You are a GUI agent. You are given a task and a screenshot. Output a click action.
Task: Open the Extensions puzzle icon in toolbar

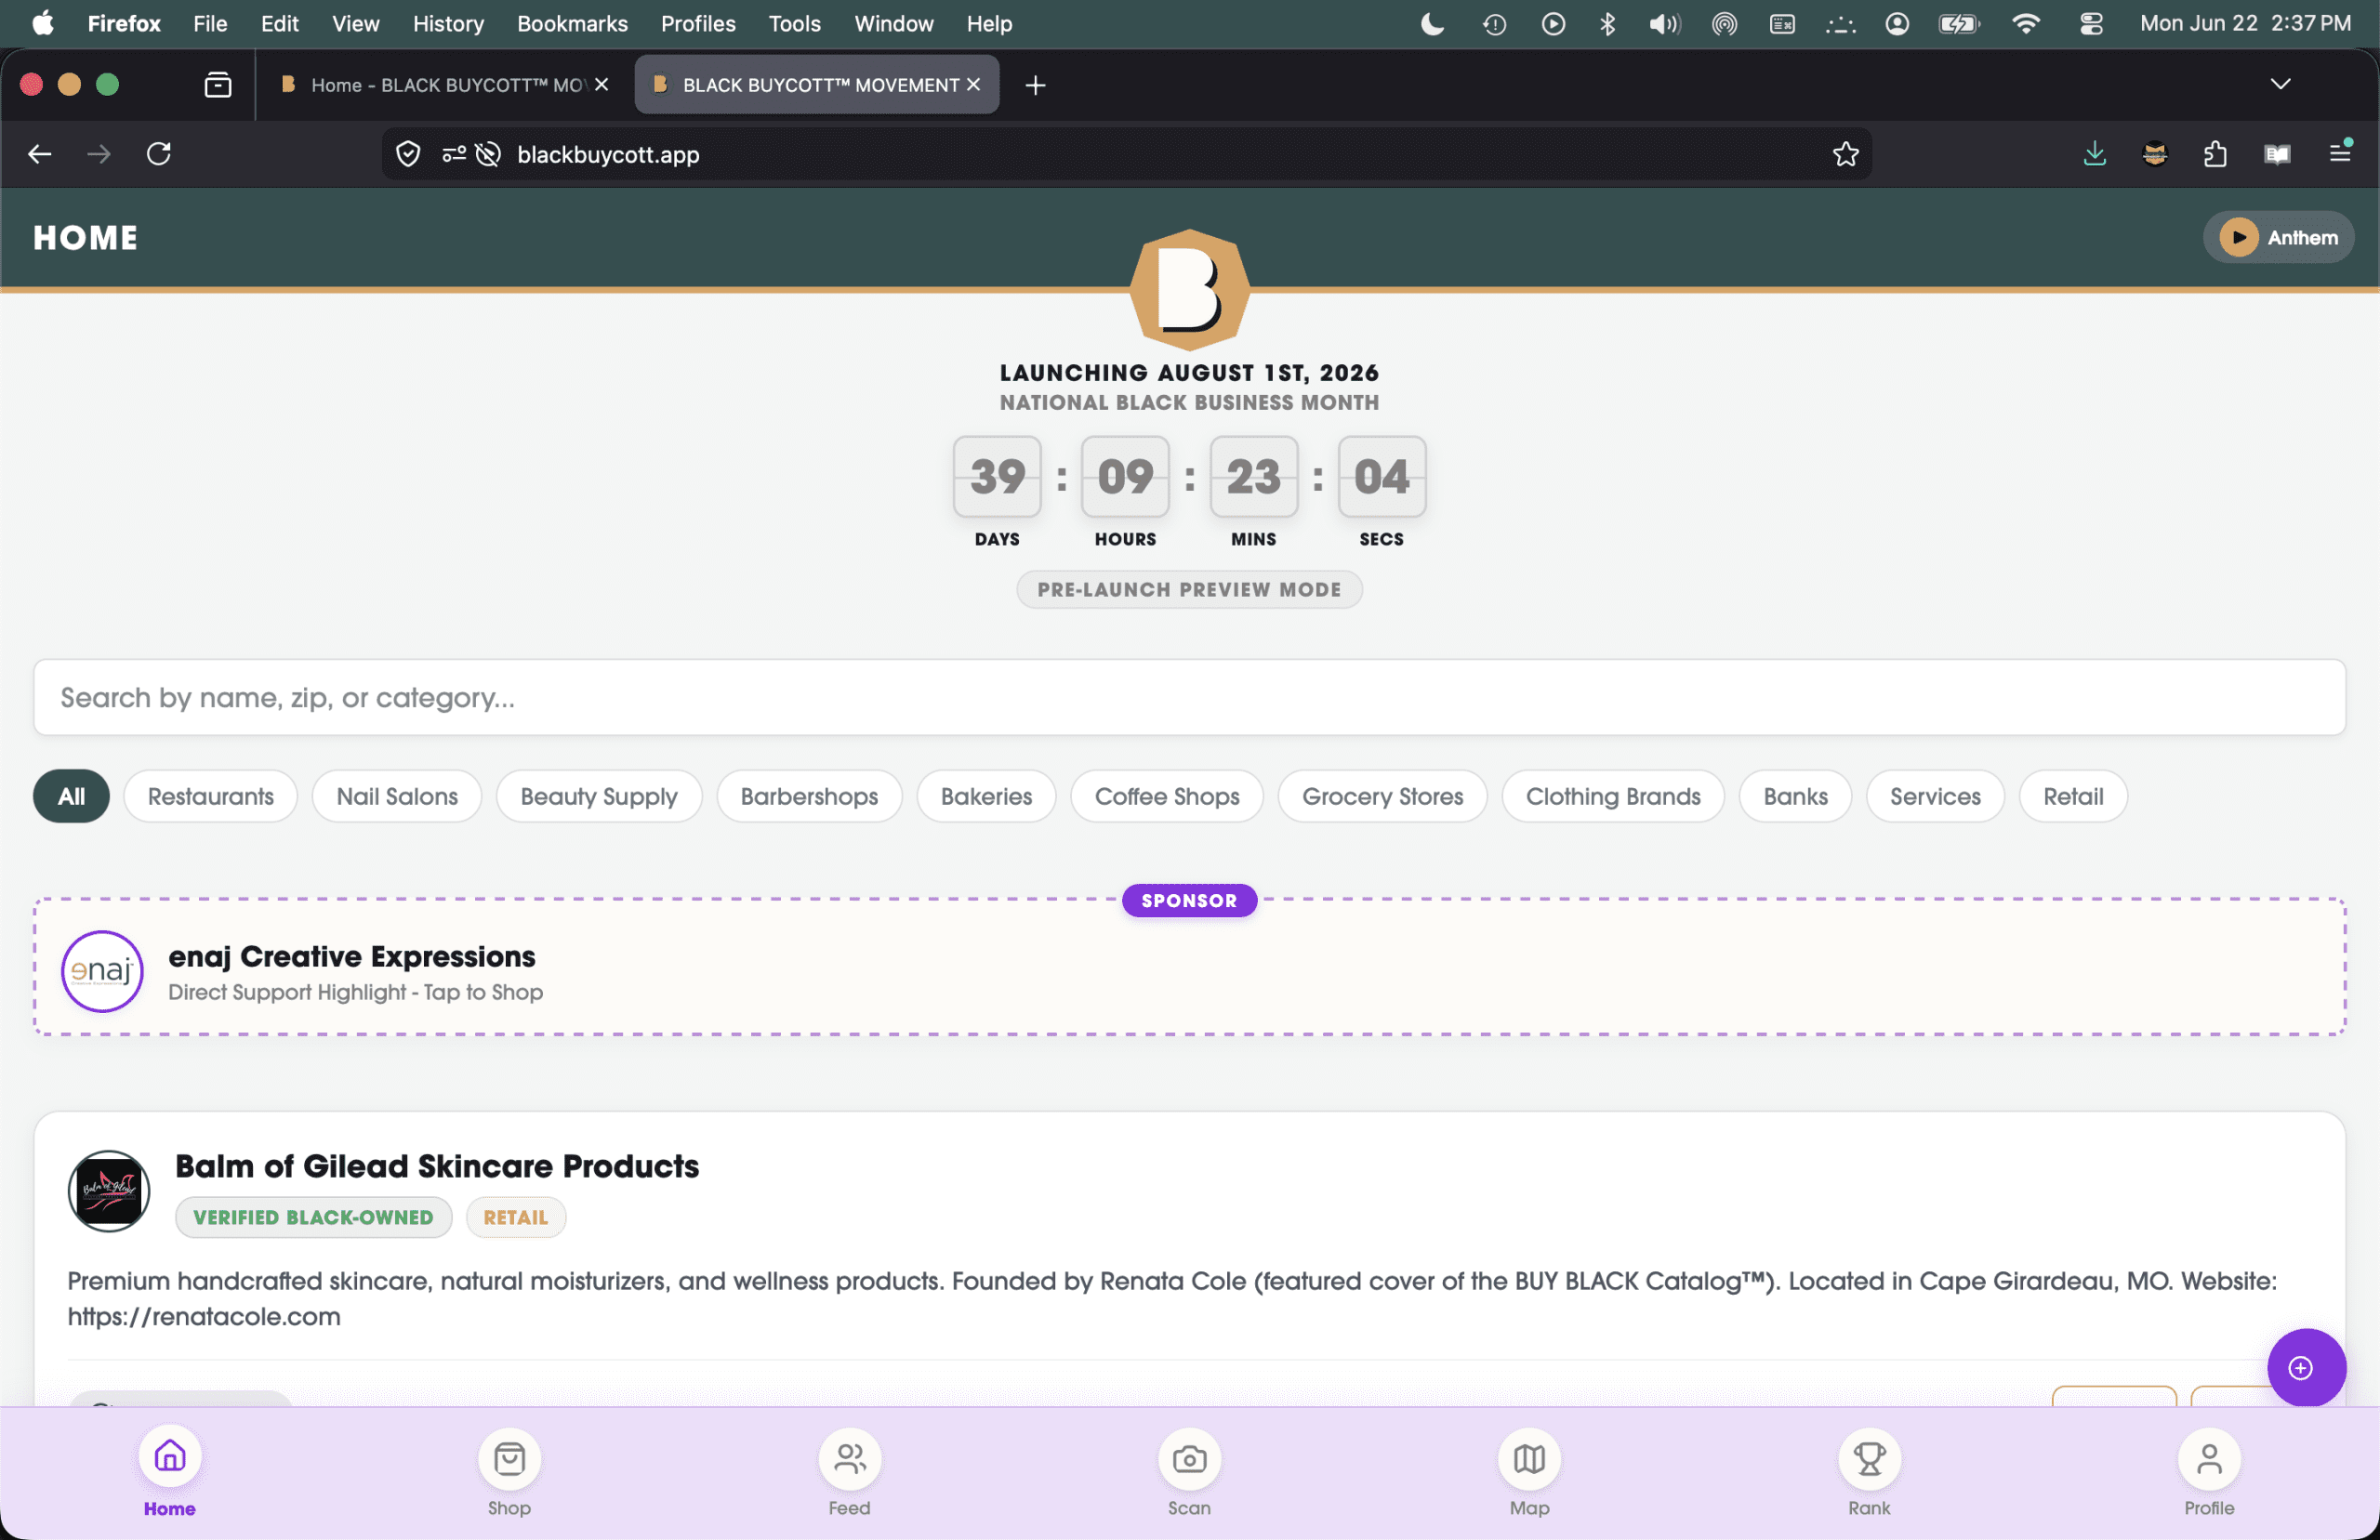2215,154
